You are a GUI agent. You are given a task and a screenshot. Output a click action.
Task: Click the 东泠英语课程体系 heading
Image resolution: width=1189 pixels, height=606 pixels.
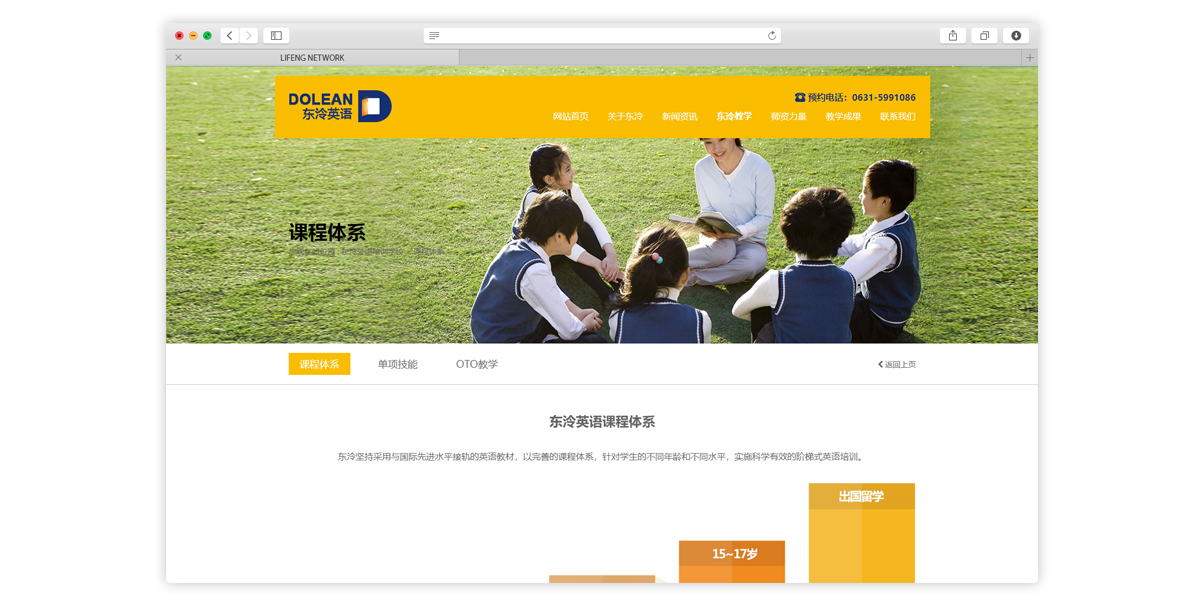[x=602, y=422]
